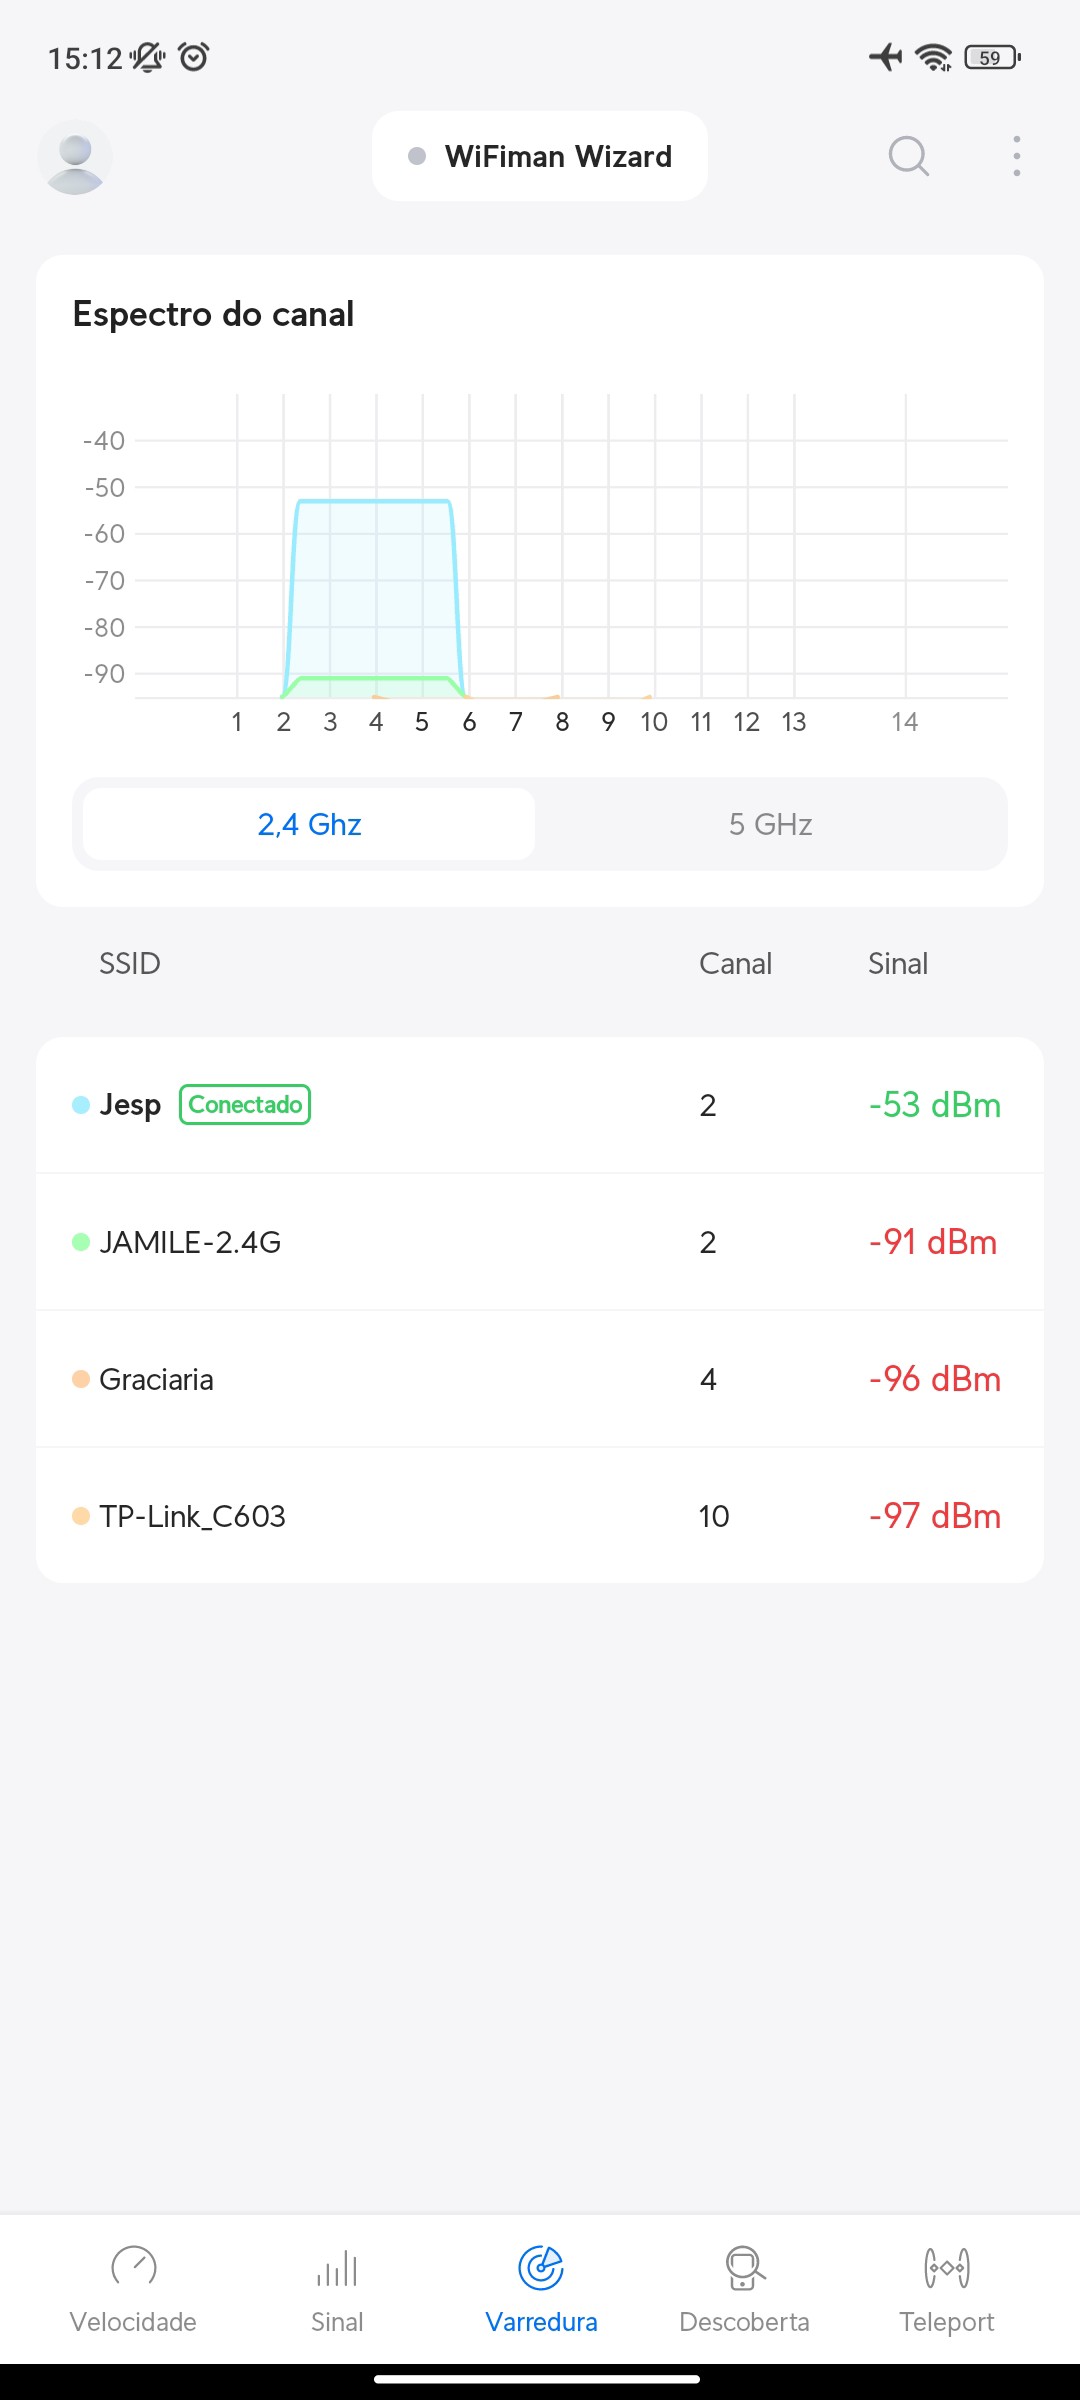The image size is (1080, 2400).
Task: Tap the Conectado badge next to Jesp
Action: [245, 1105]
